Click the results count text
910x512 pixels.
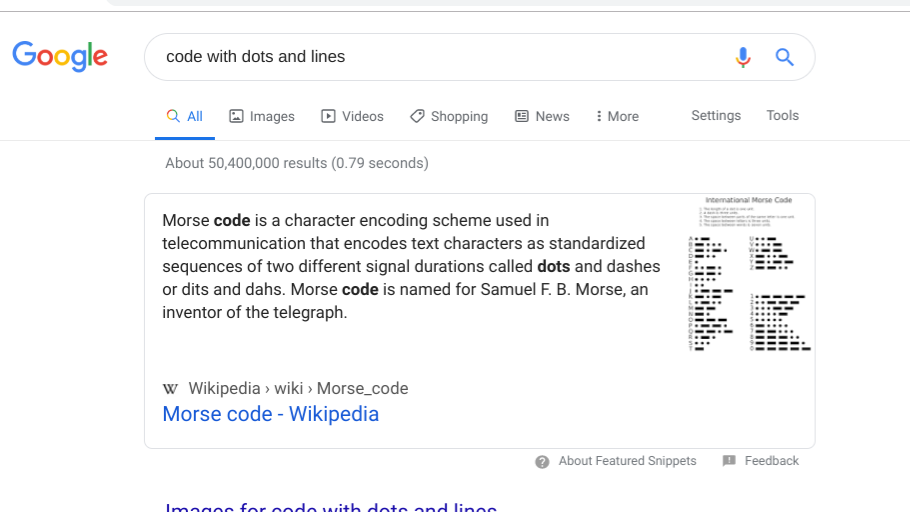point(297,163)
